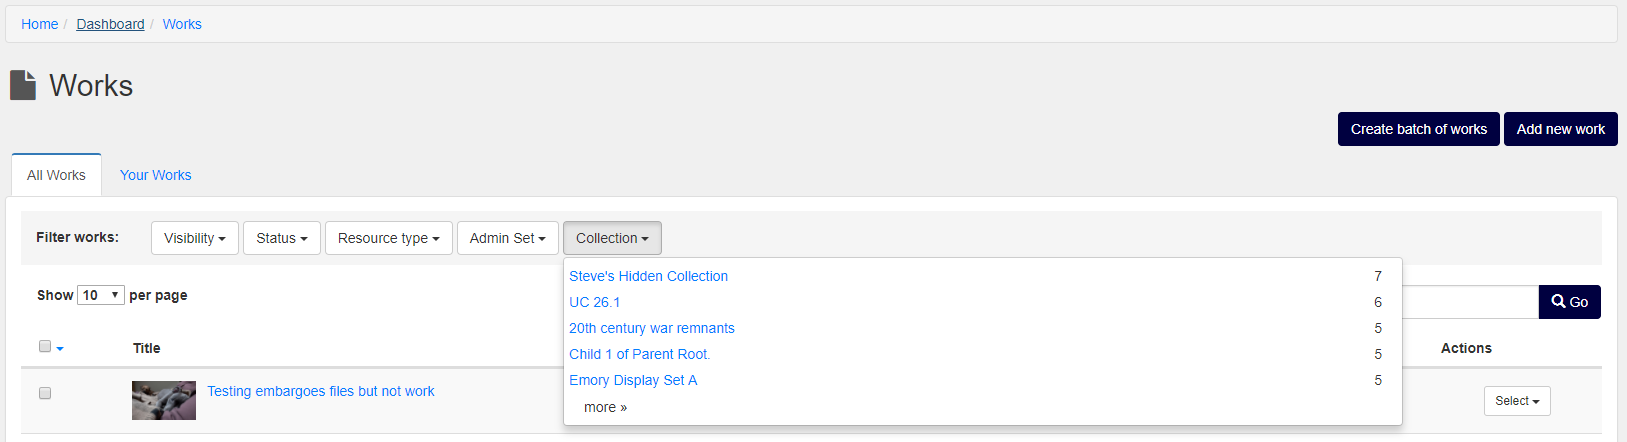Click Create batch of works button
1627x442 pixels.
[1419, 129]
